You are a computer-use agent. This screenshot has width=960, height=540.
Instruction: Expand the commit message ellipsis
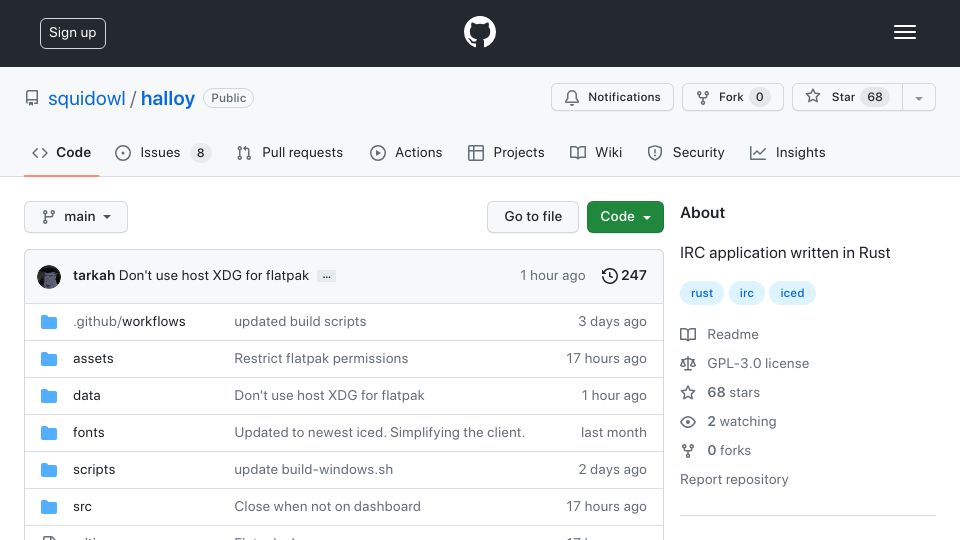click(326, 276)
